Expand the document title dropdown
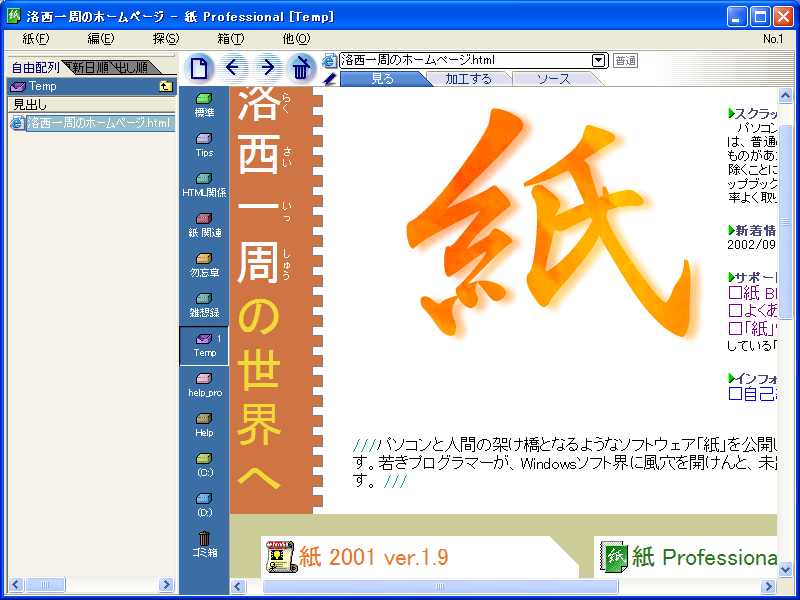The width and height of the screenshot is (800, 600). pyautogui.click(x=599, y=61)
